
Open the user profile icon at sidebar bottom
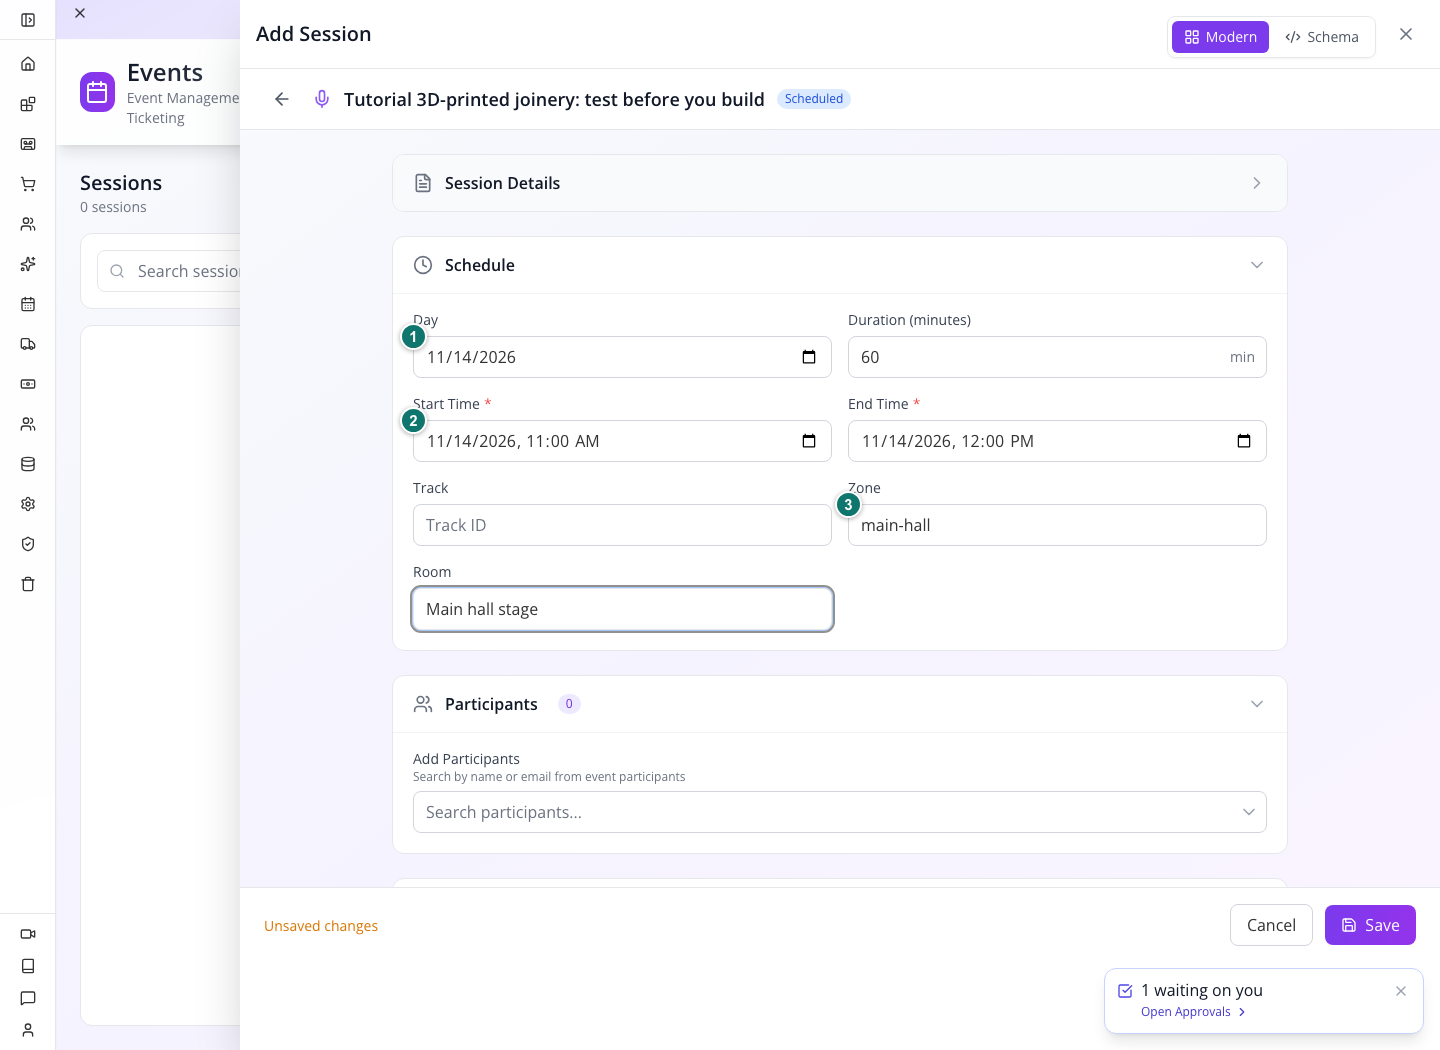[28, 1030]
